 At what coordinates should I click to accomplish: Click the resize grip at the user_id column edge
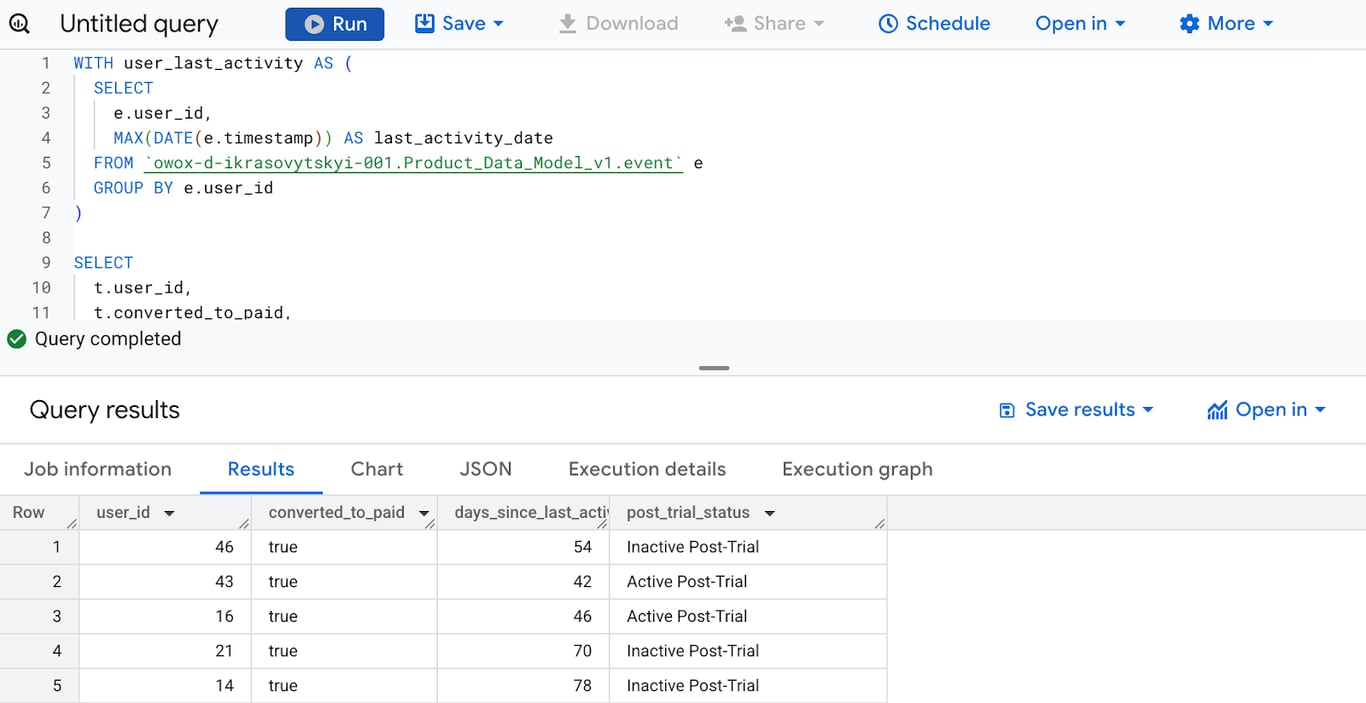coord(244,523)
